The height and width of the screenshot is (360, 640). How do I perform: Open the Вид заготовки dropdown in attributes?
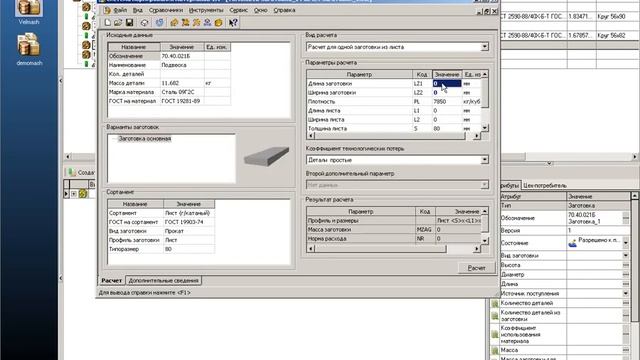click(x=626, y=256)
